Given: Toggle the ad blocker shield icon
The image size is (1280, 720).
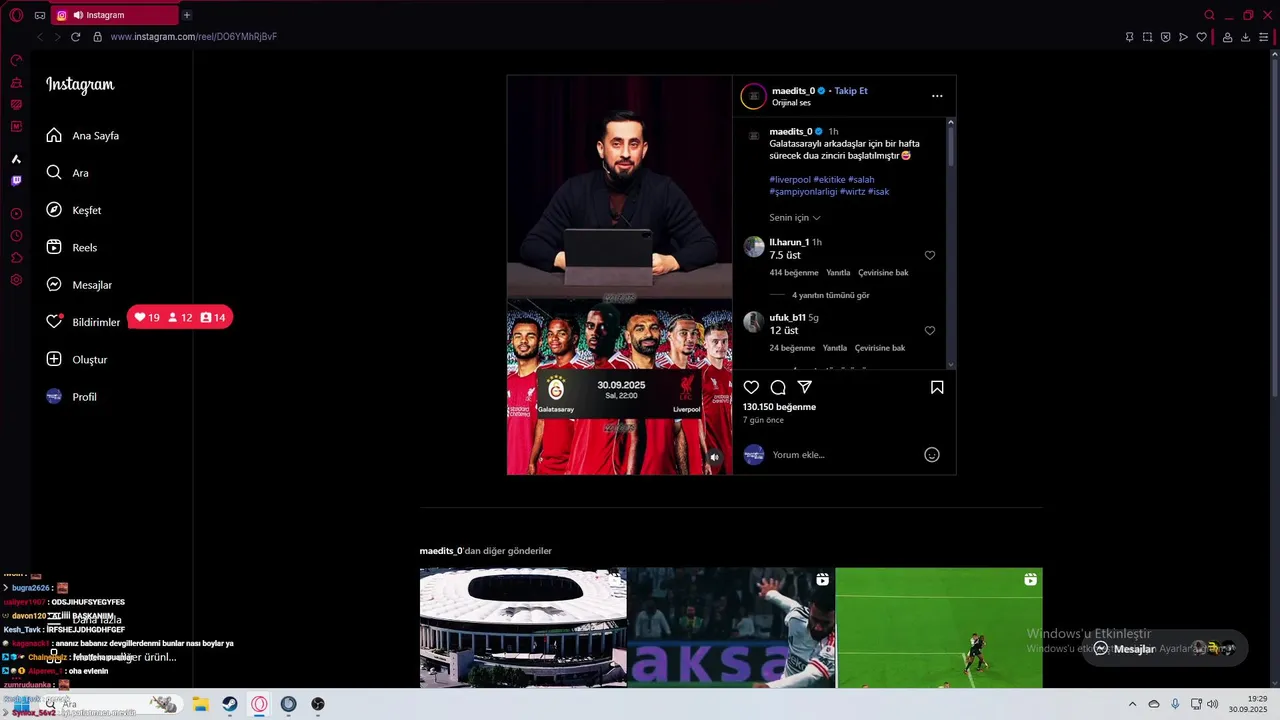Looking at the screenshot, I should 1165,37.
